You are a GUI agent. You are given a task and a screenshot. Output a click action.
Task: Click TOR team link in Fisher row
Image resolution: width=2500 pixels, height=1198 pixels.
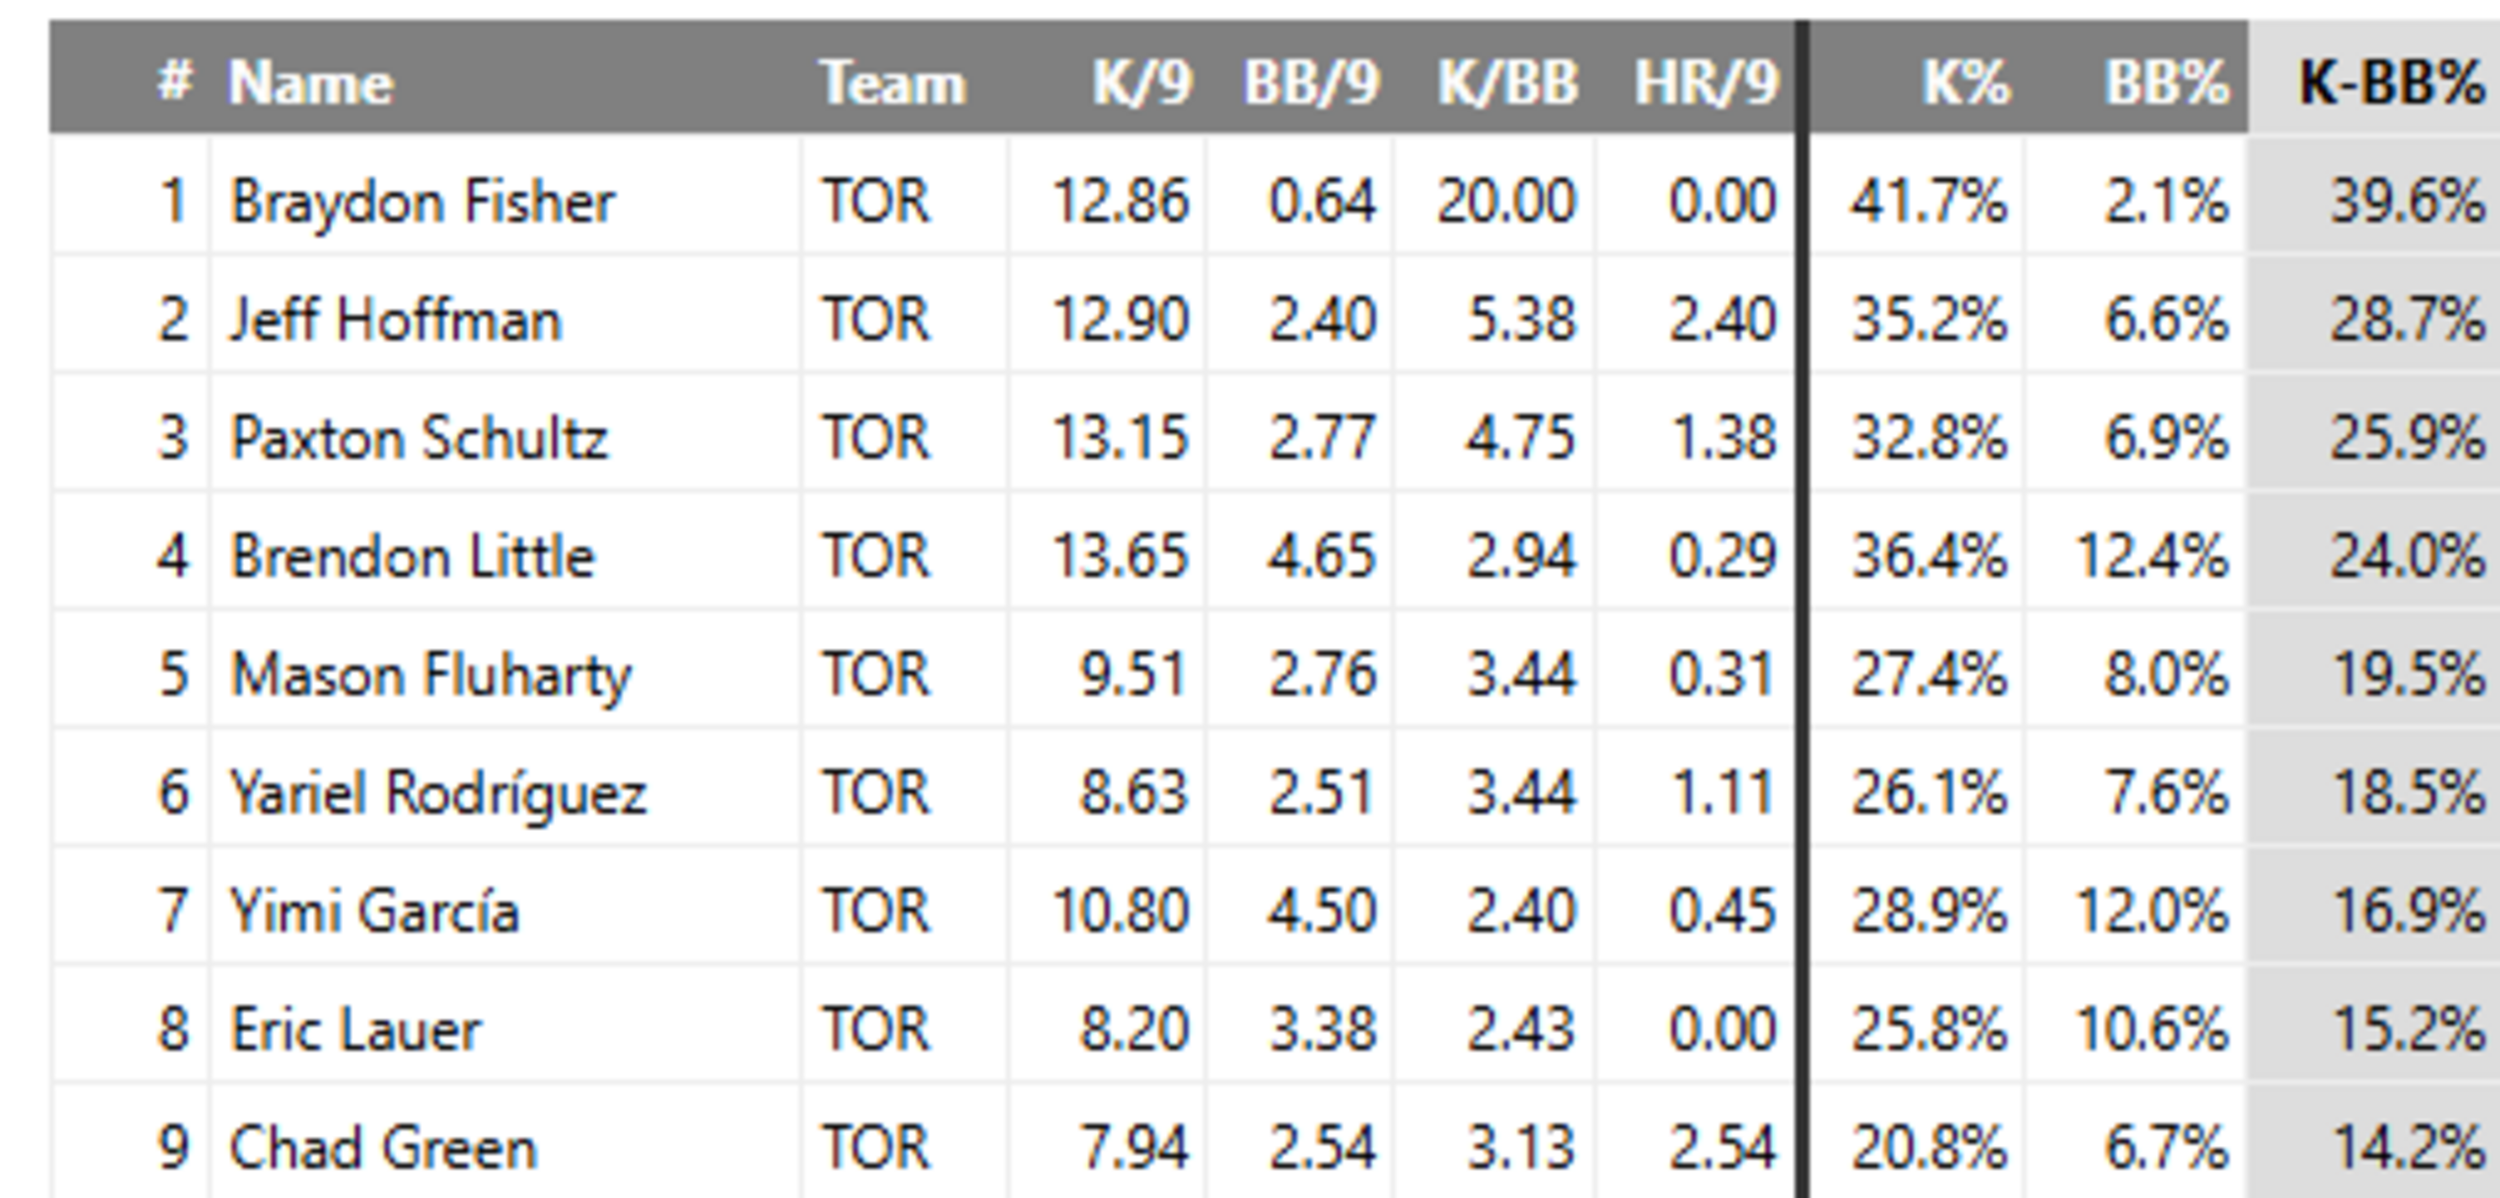pos(875,202)
